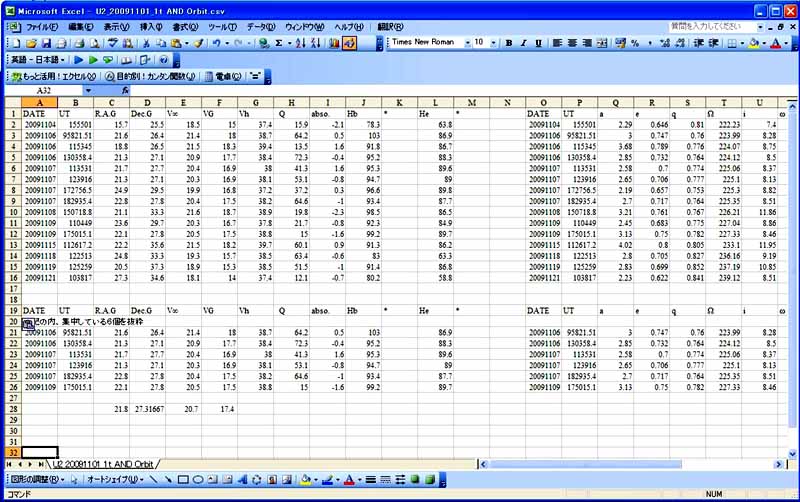Open the ファイル(F) menu
Viewport: 800px width, 502px height.
click(x=41, y=26)
